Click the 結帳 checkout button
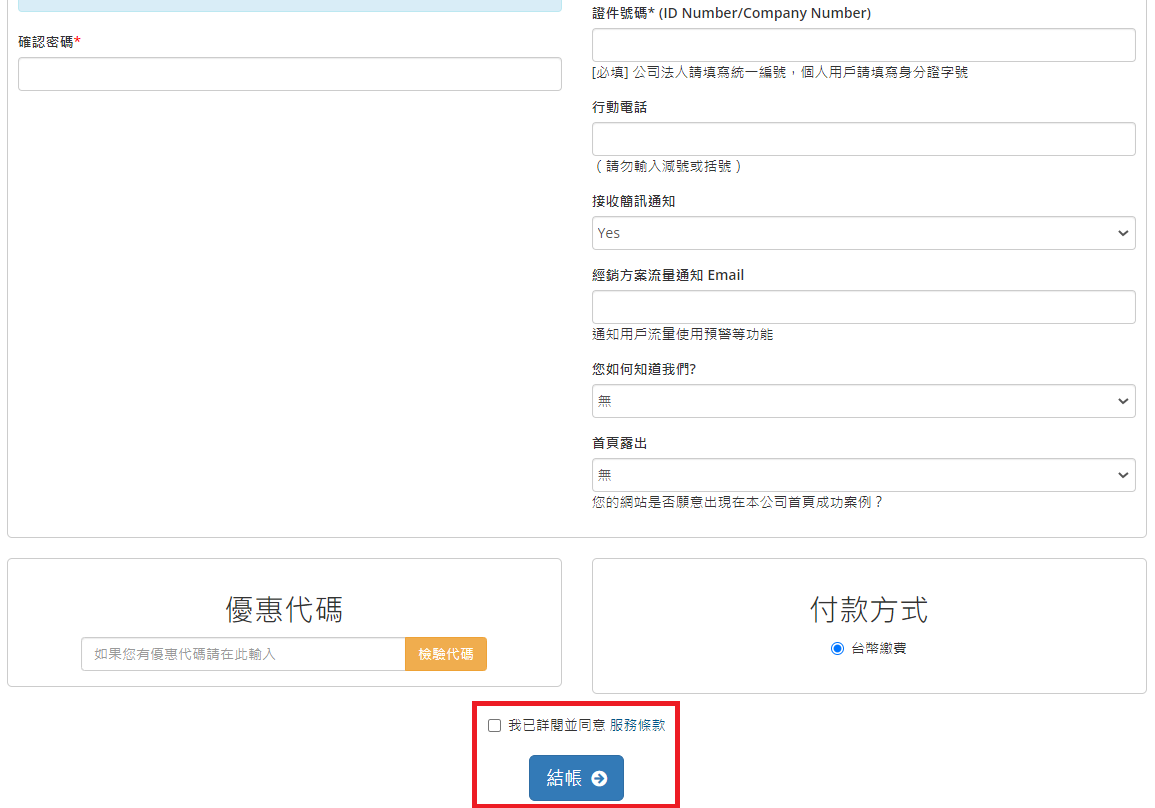 [576, 778]
